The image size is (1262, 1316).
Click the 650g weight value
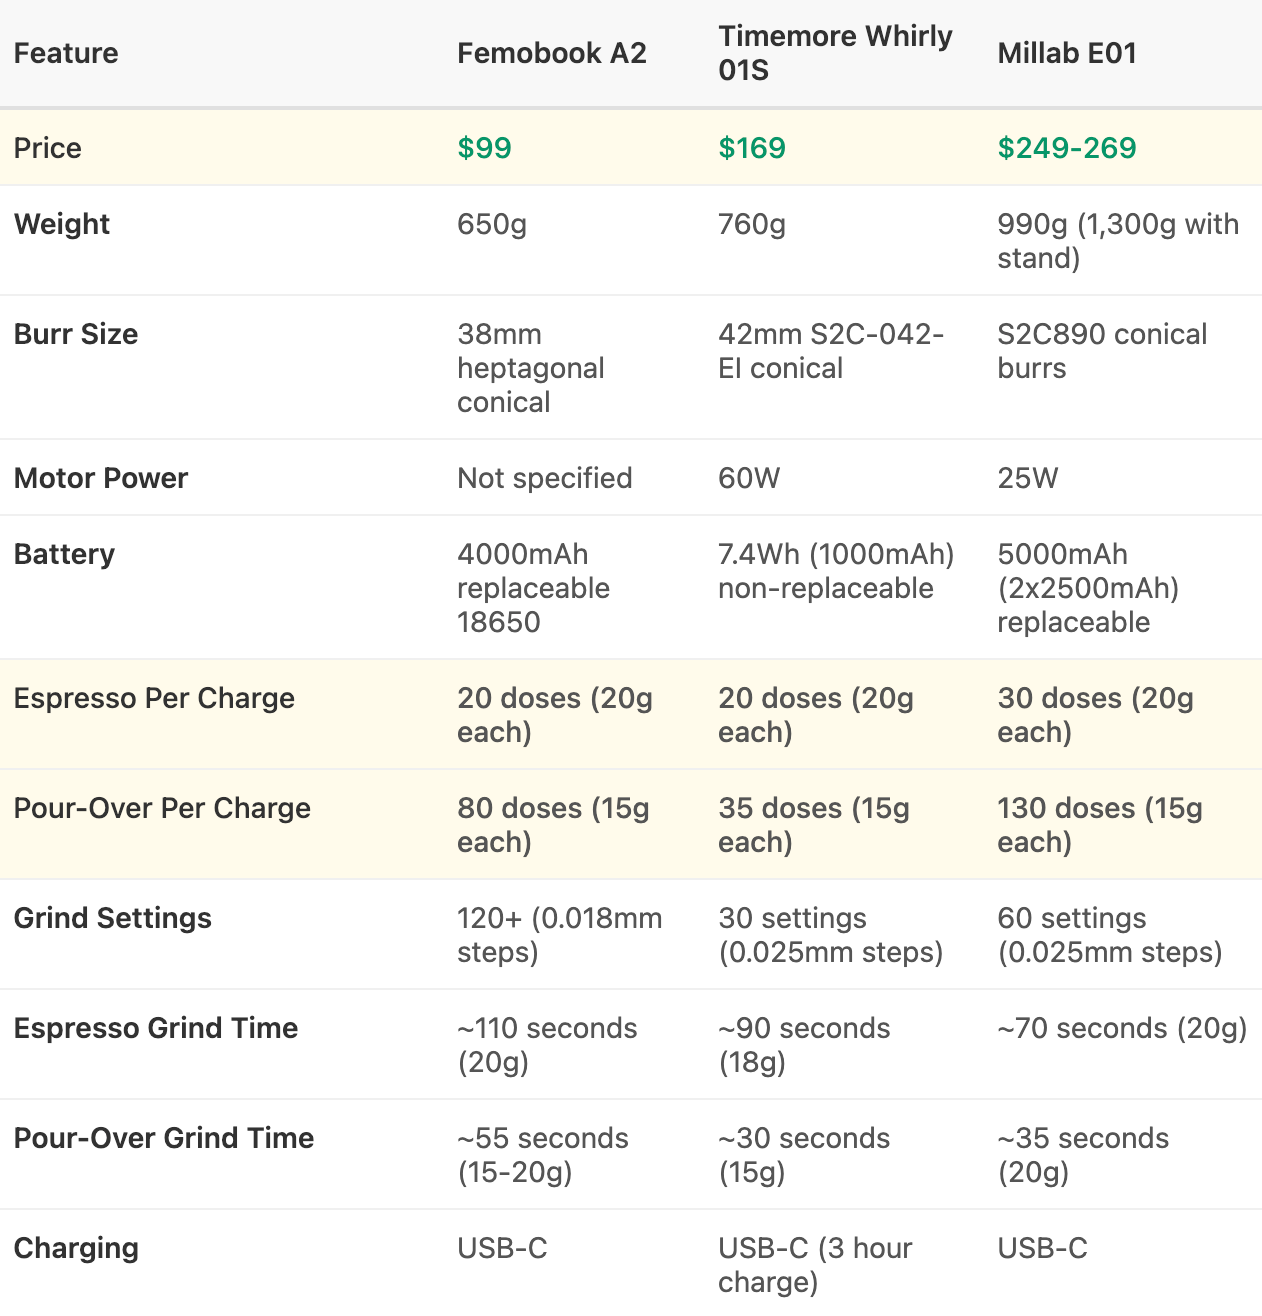[492, 224]
